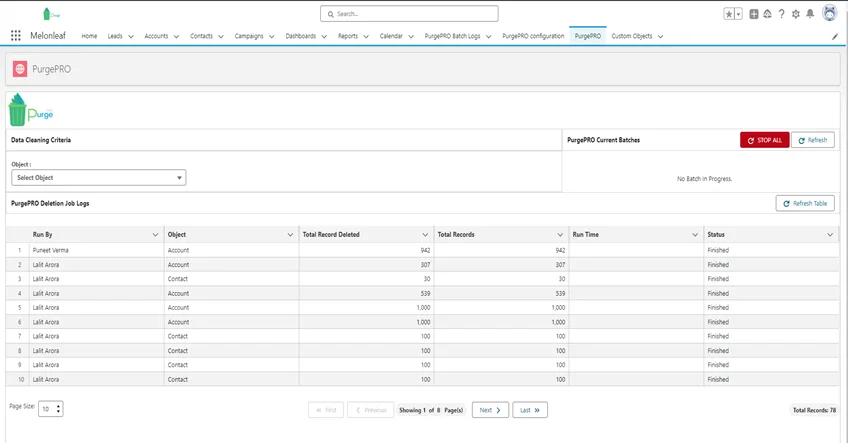848x443 pixels.
Task: Open the Select Object dropdown
Action: [x=98, y=178]
